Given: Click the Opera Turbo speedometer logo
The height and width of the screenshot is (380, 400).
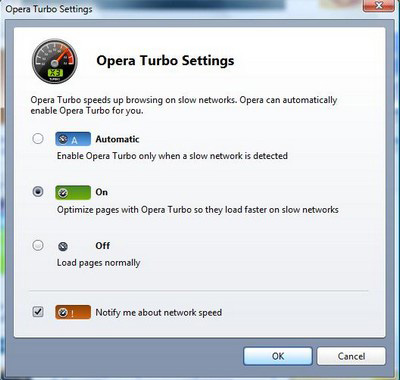Looking at the screenshot, I should (54, 61).
